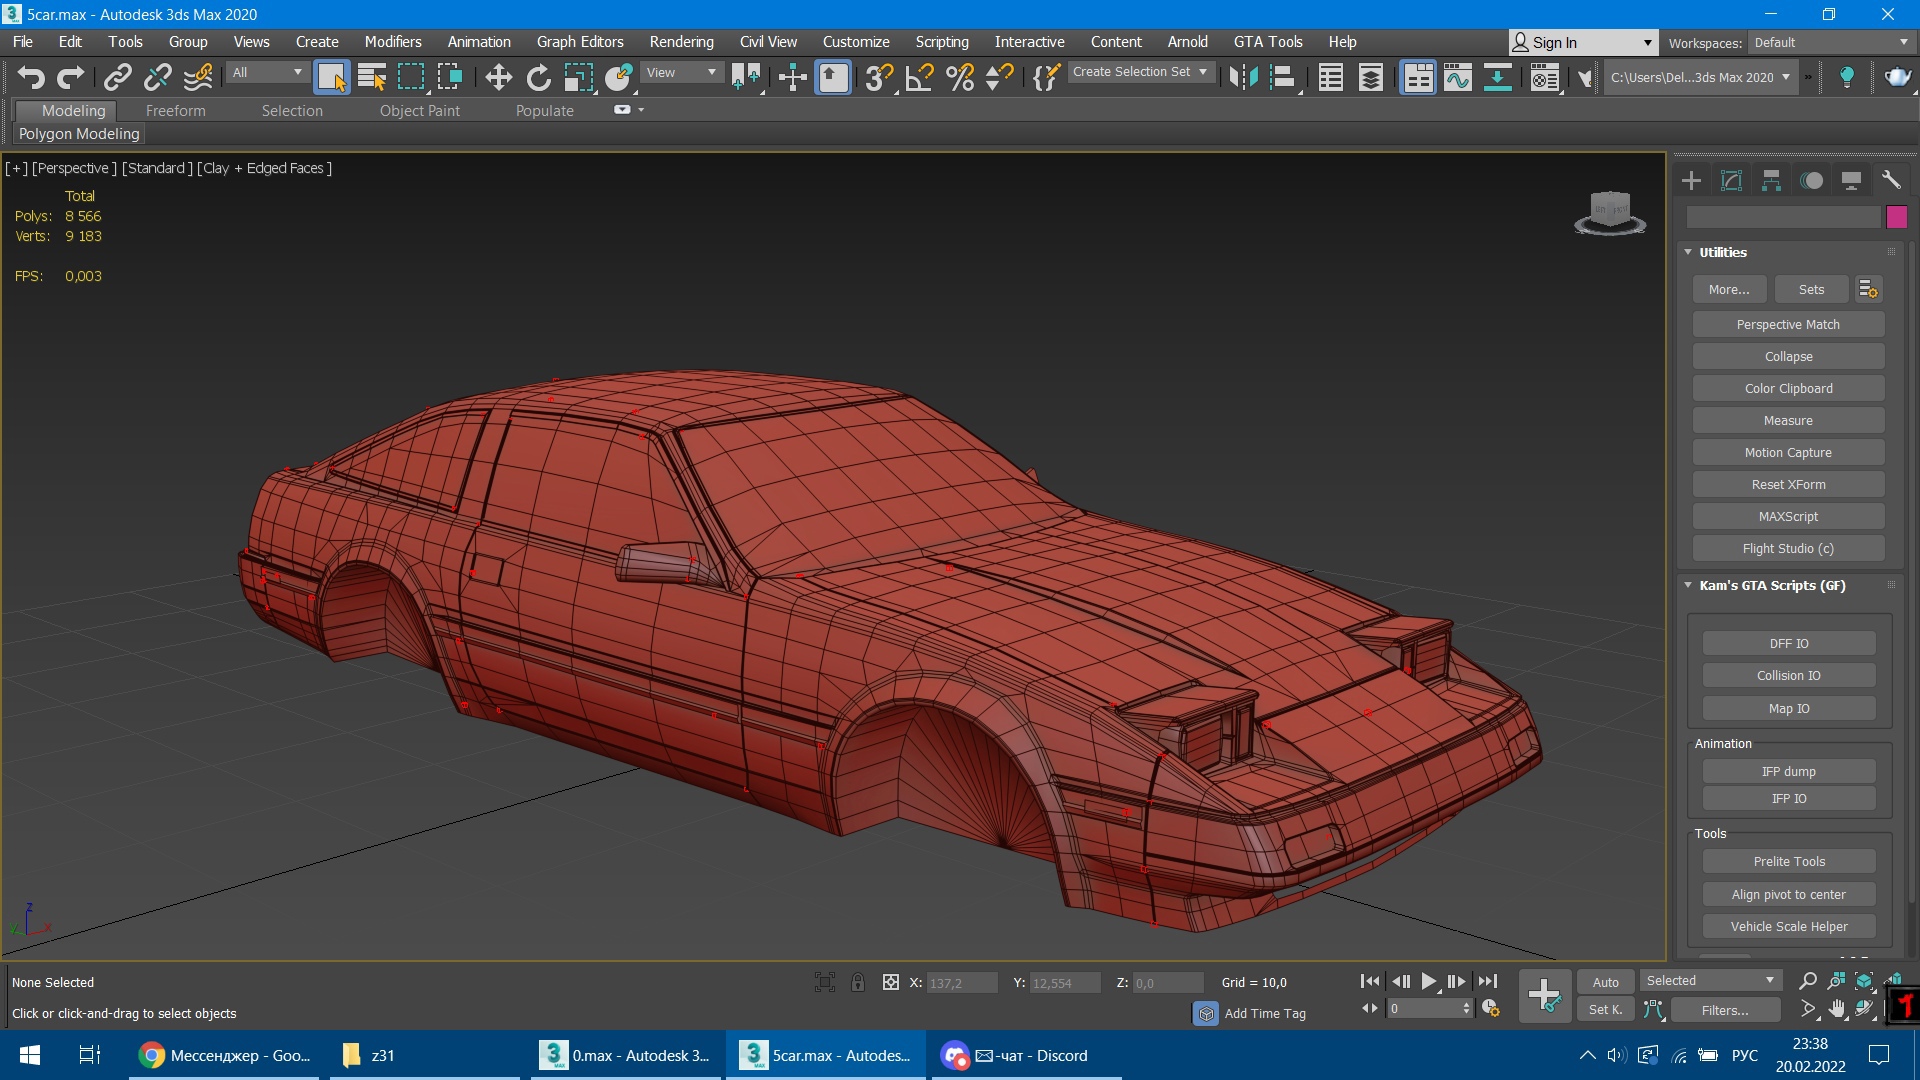This screenshot has width=1920, height=1080.
Task: Click the pink object color swatch
Action: [1897, 217]
